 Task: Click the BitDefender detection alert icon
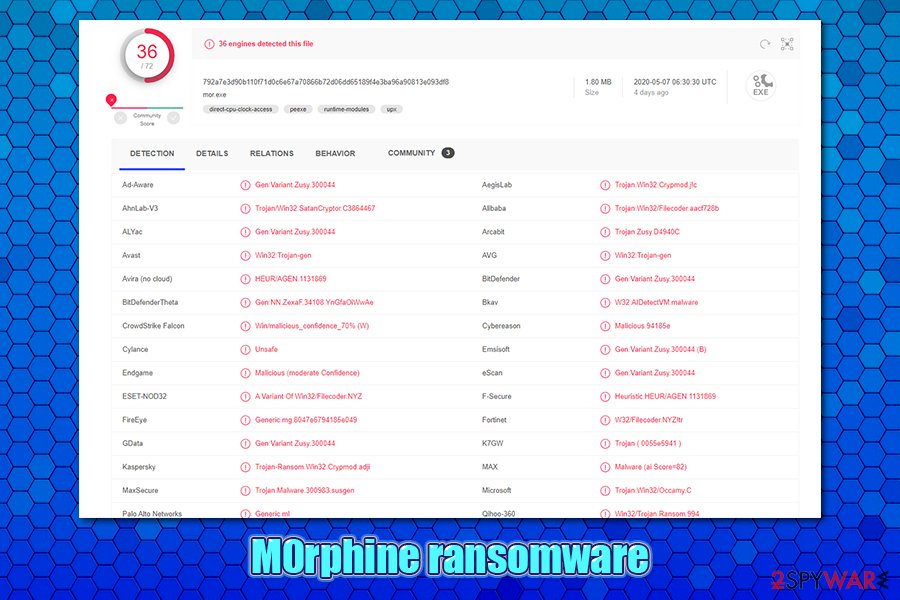[x=605, y=279]
